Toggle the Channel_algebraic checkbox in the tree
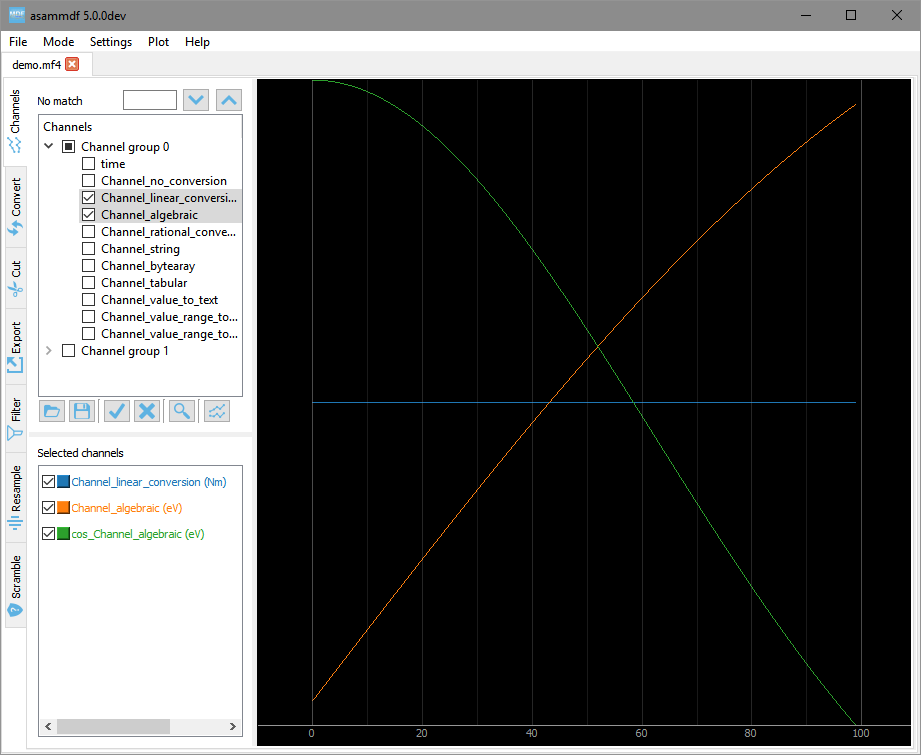Viewport: 921px width, 755px height. coord(88,214)
